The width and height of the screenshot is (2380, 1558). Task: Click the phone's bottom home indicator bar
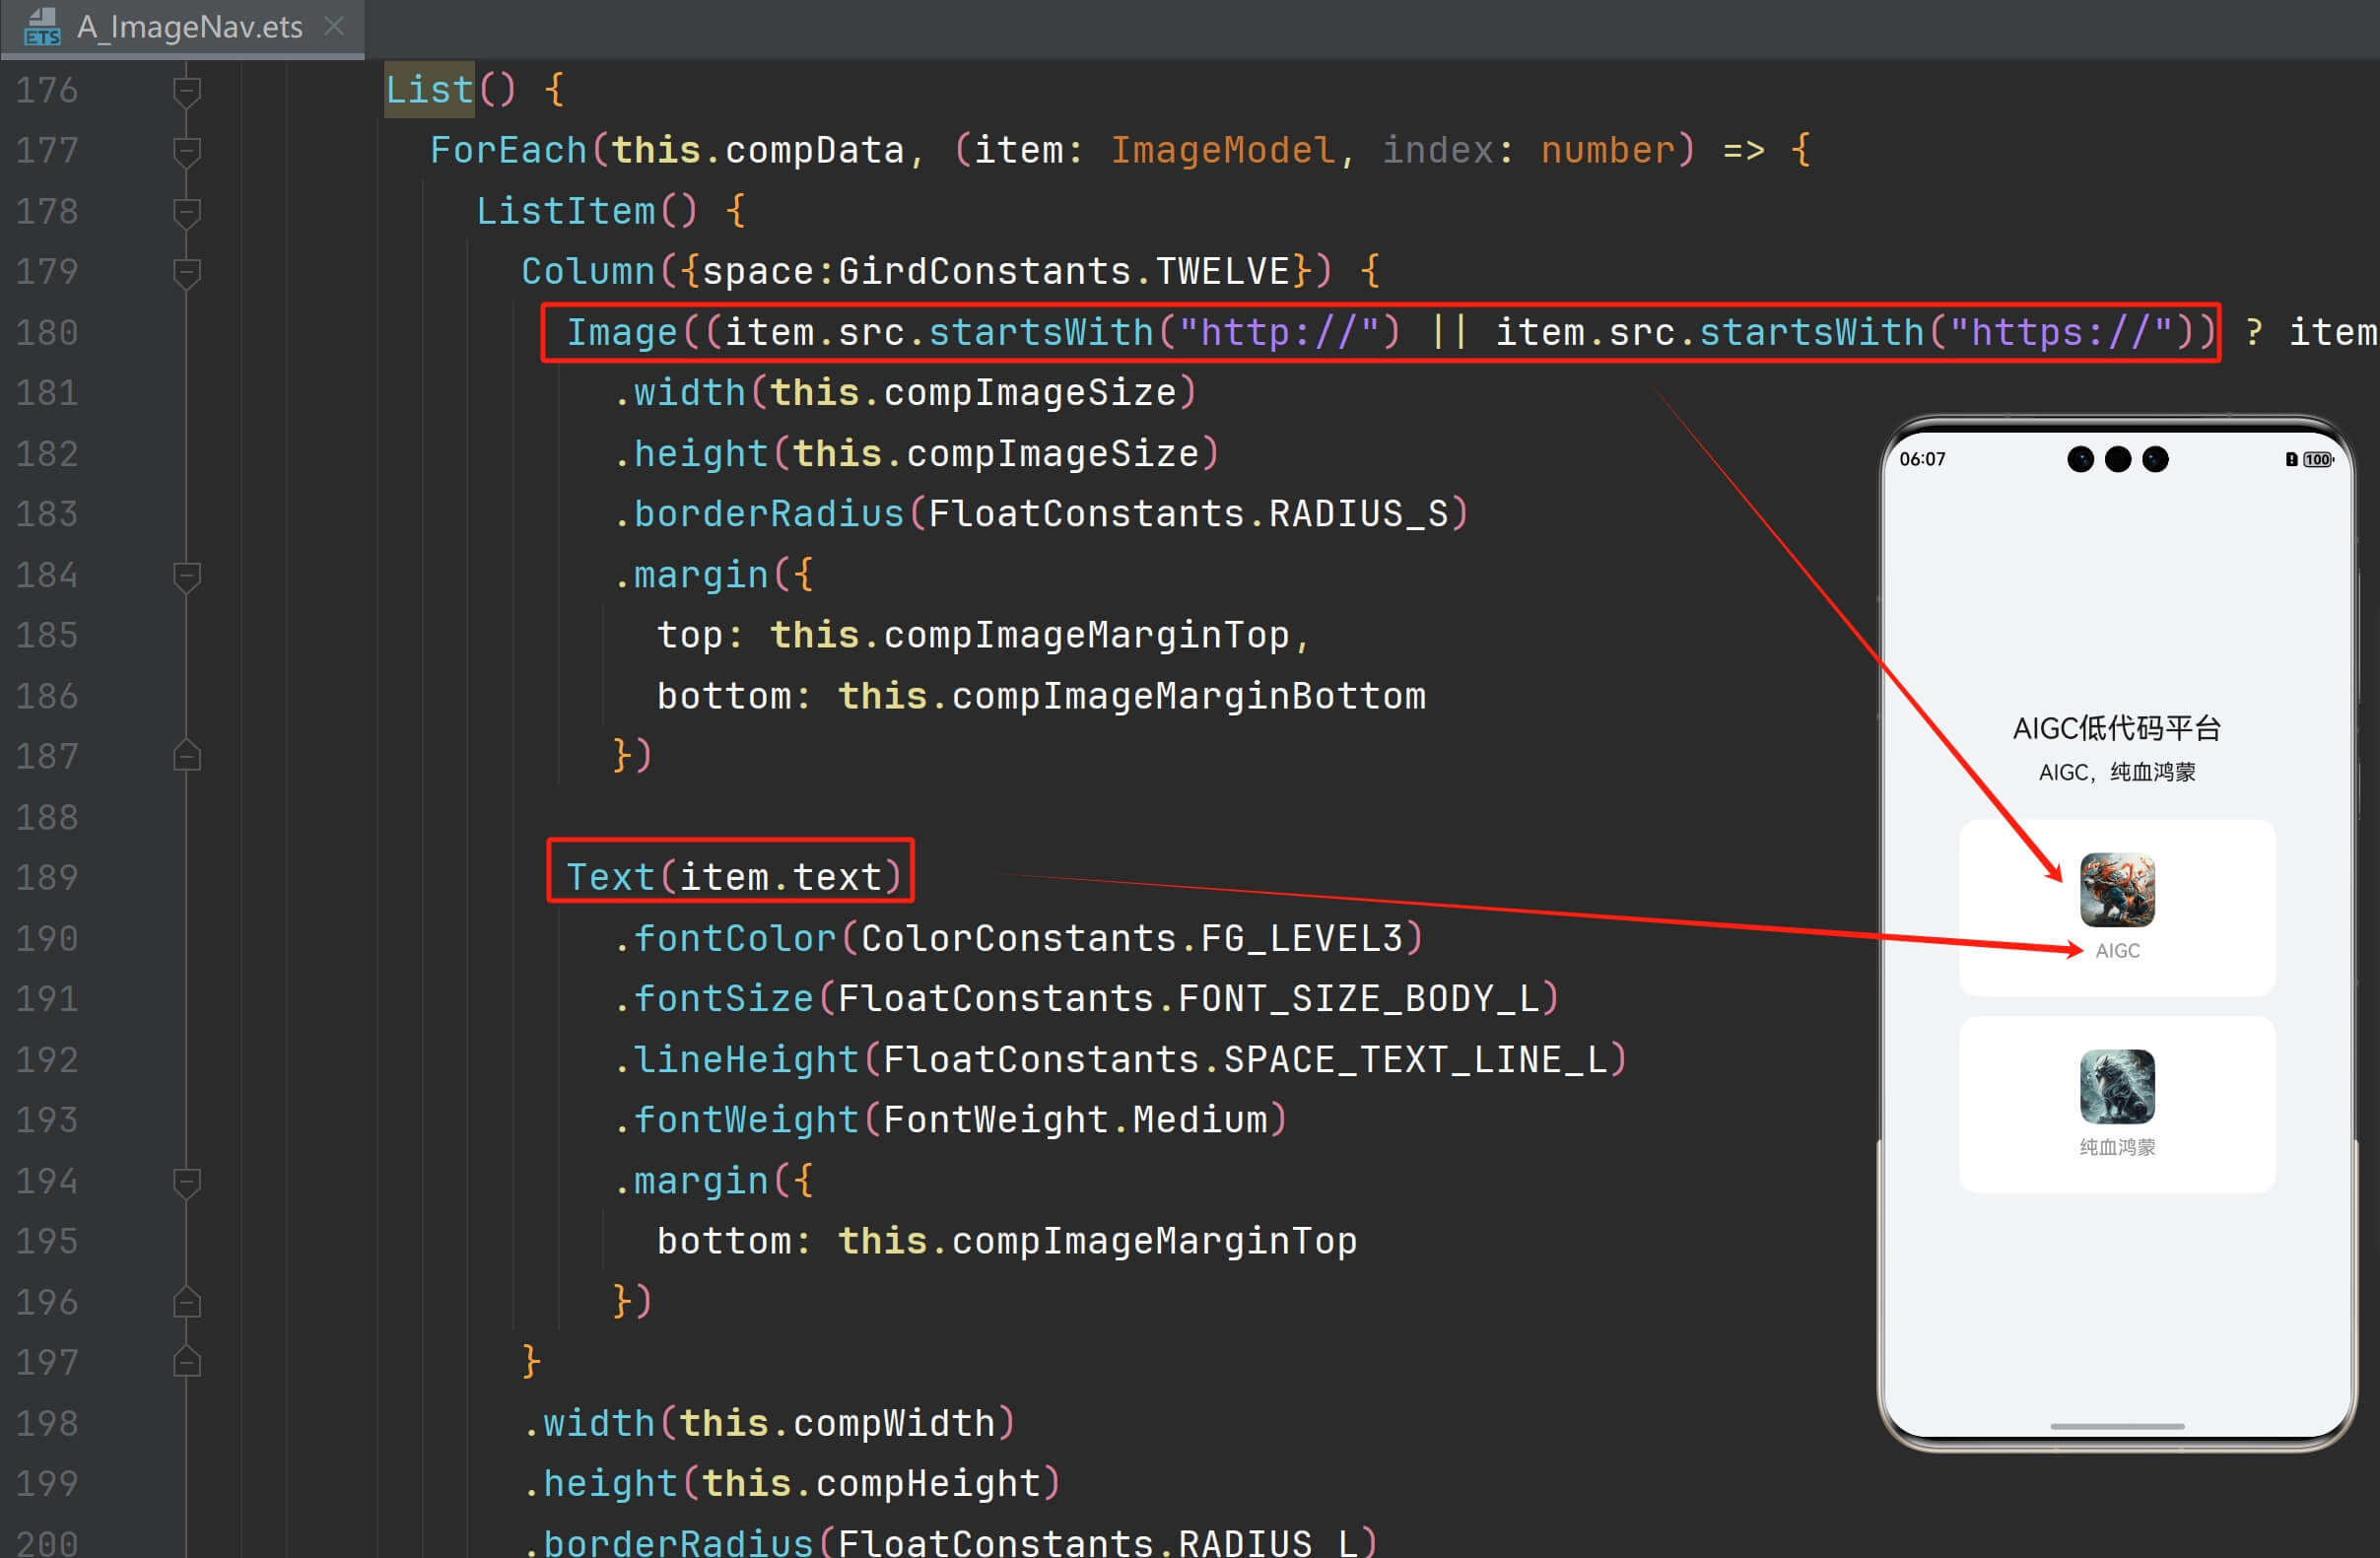[2116, 1426]
